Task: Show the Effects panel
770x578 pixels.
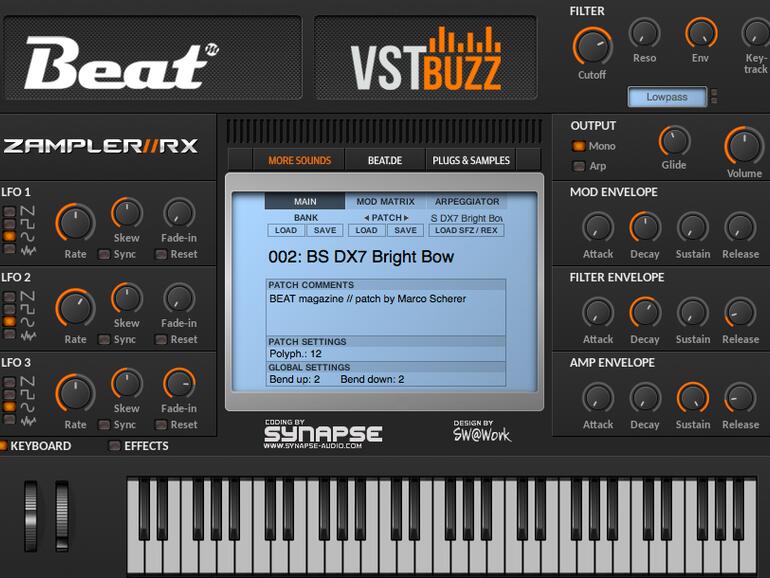Action: [114, 446]
